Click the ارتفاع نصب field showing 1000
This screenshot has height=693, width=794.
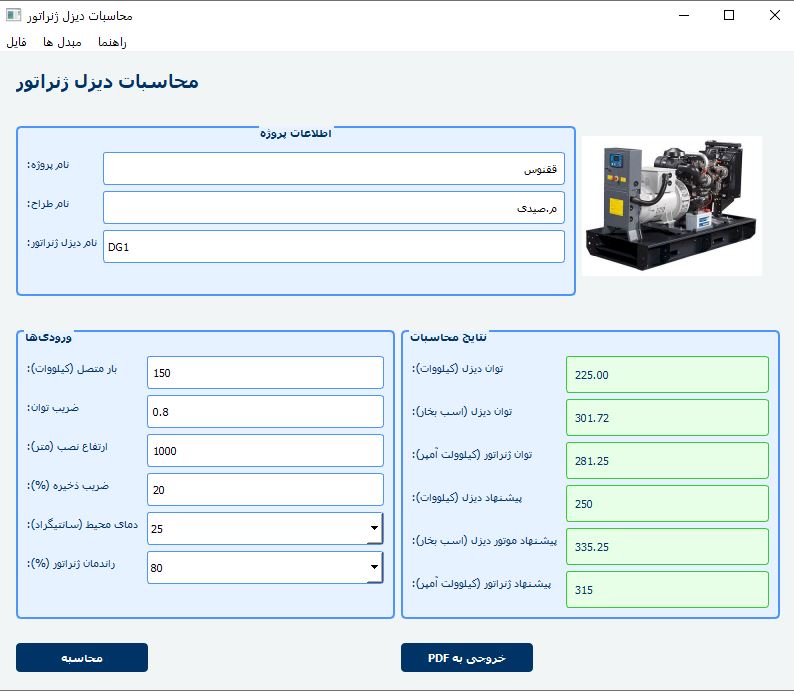click(265, 450)
